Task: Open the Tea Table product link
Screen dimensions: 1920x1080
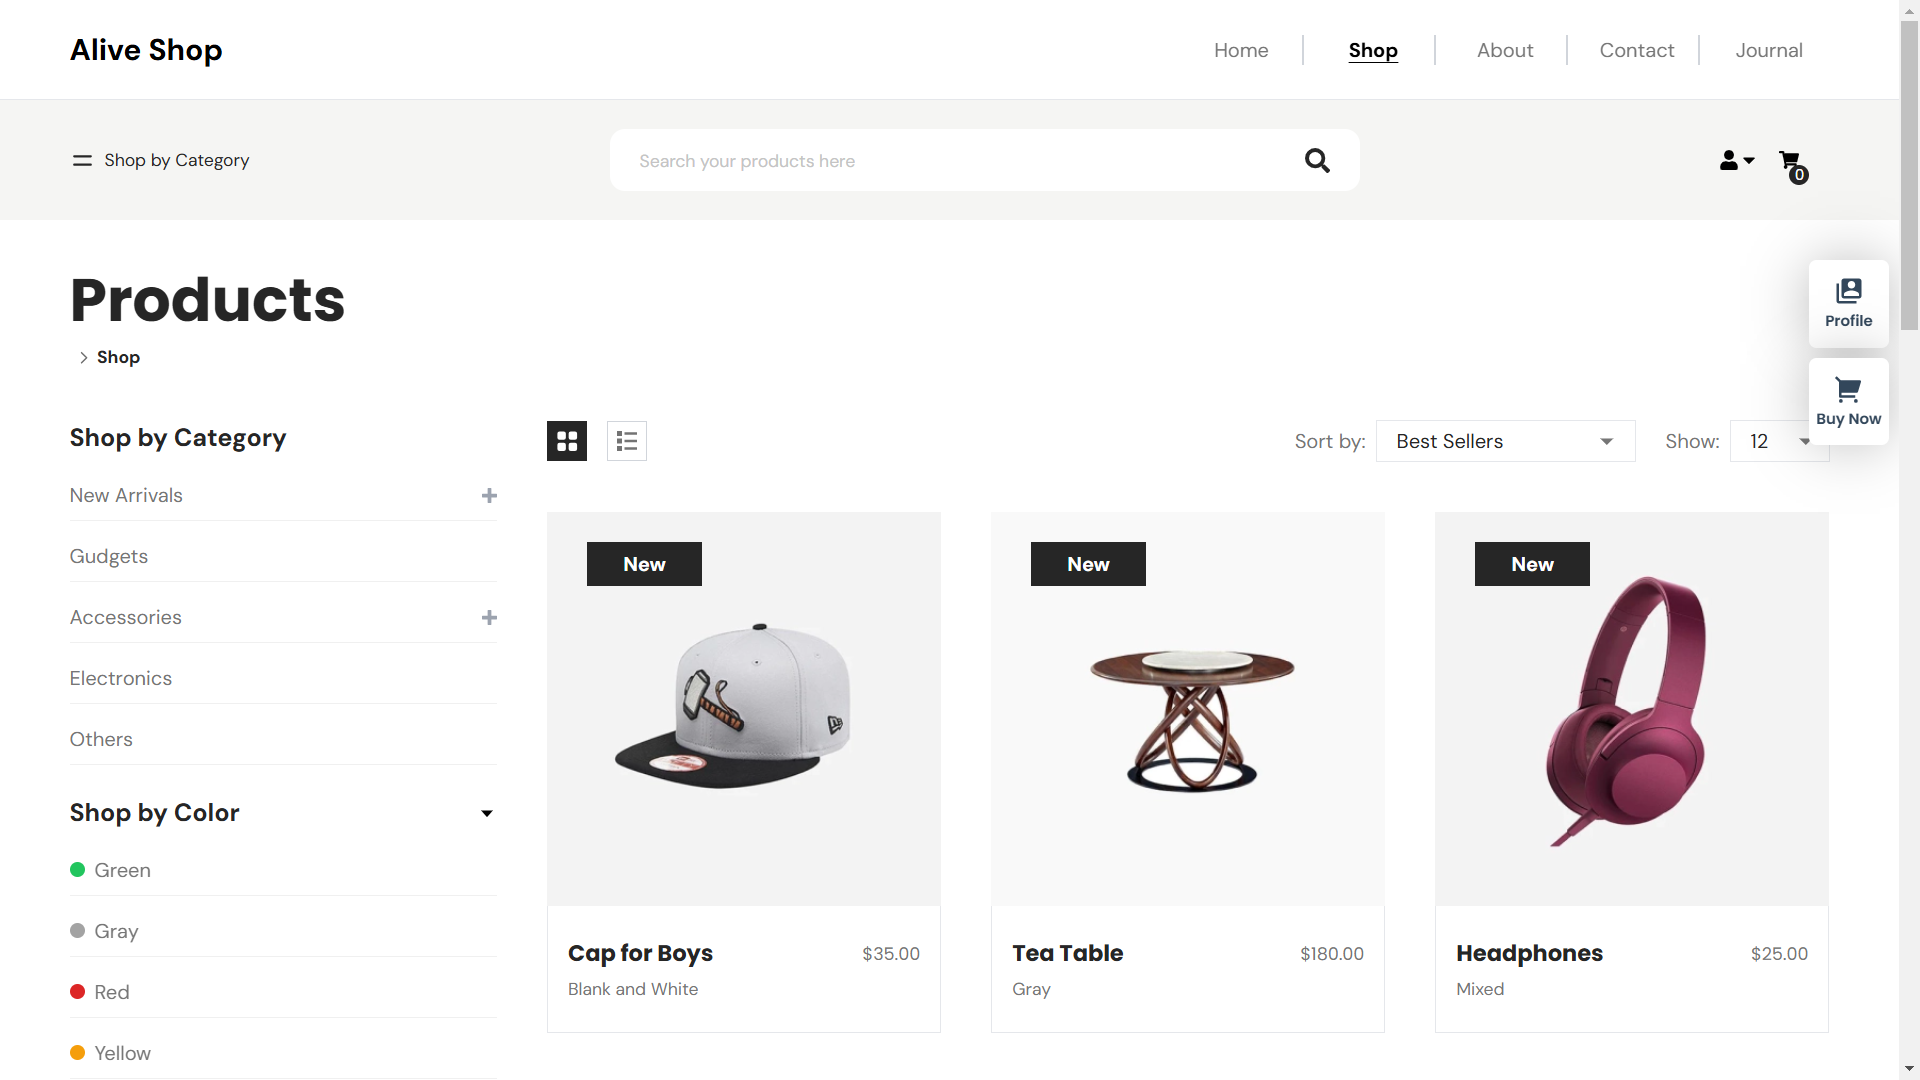Action: [1067, 953]
